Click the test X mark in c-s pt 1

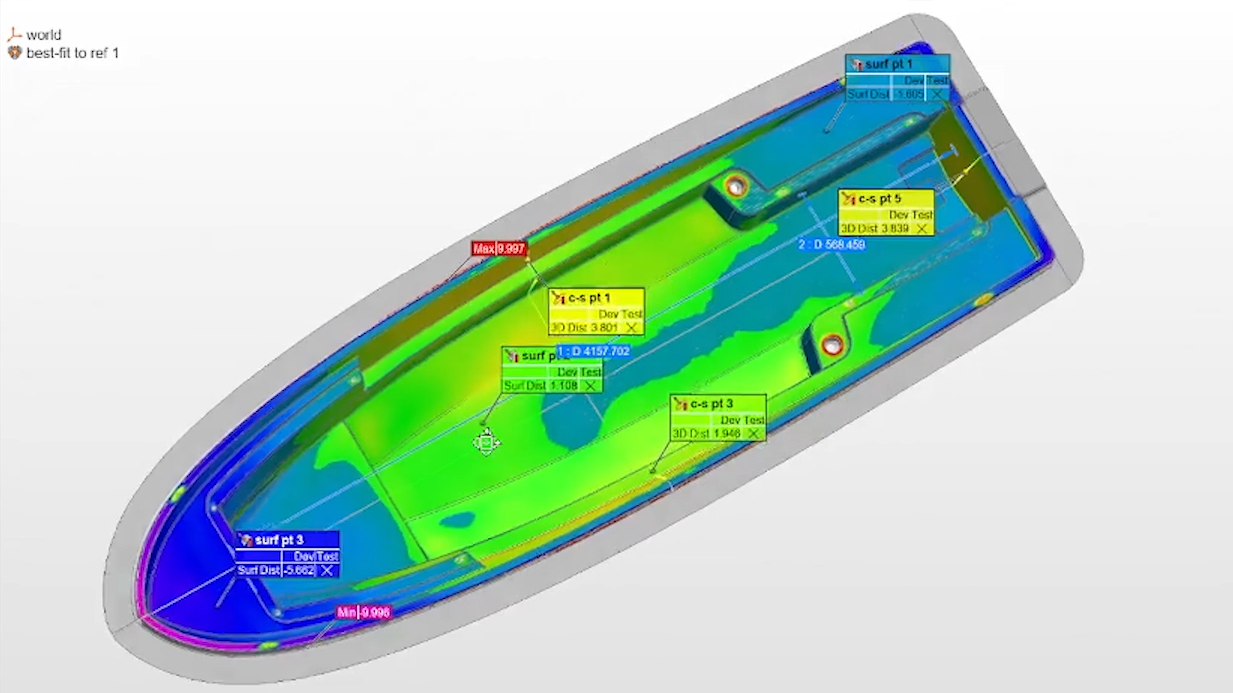[632, 328]
